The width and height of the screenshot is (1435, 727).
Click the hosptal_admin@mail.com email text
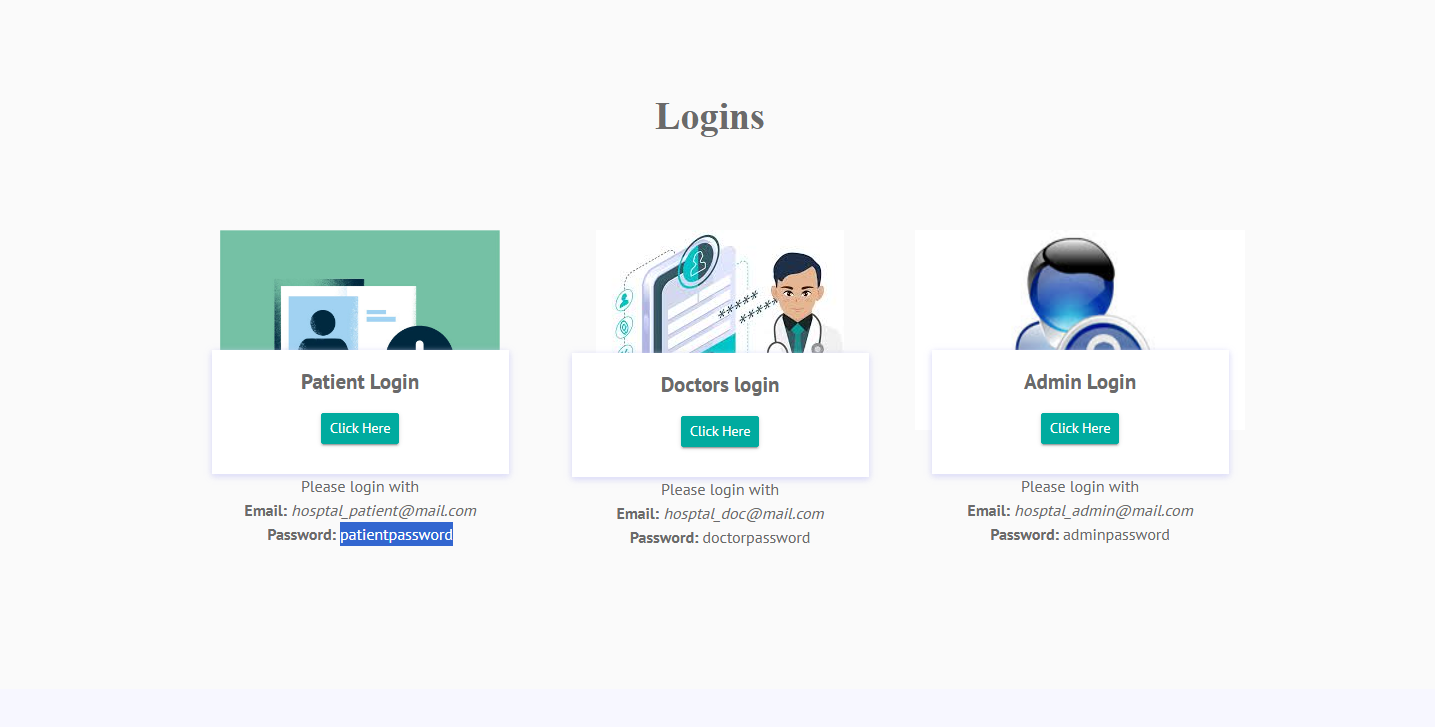pyautogui.click(x=1104, y=511)
